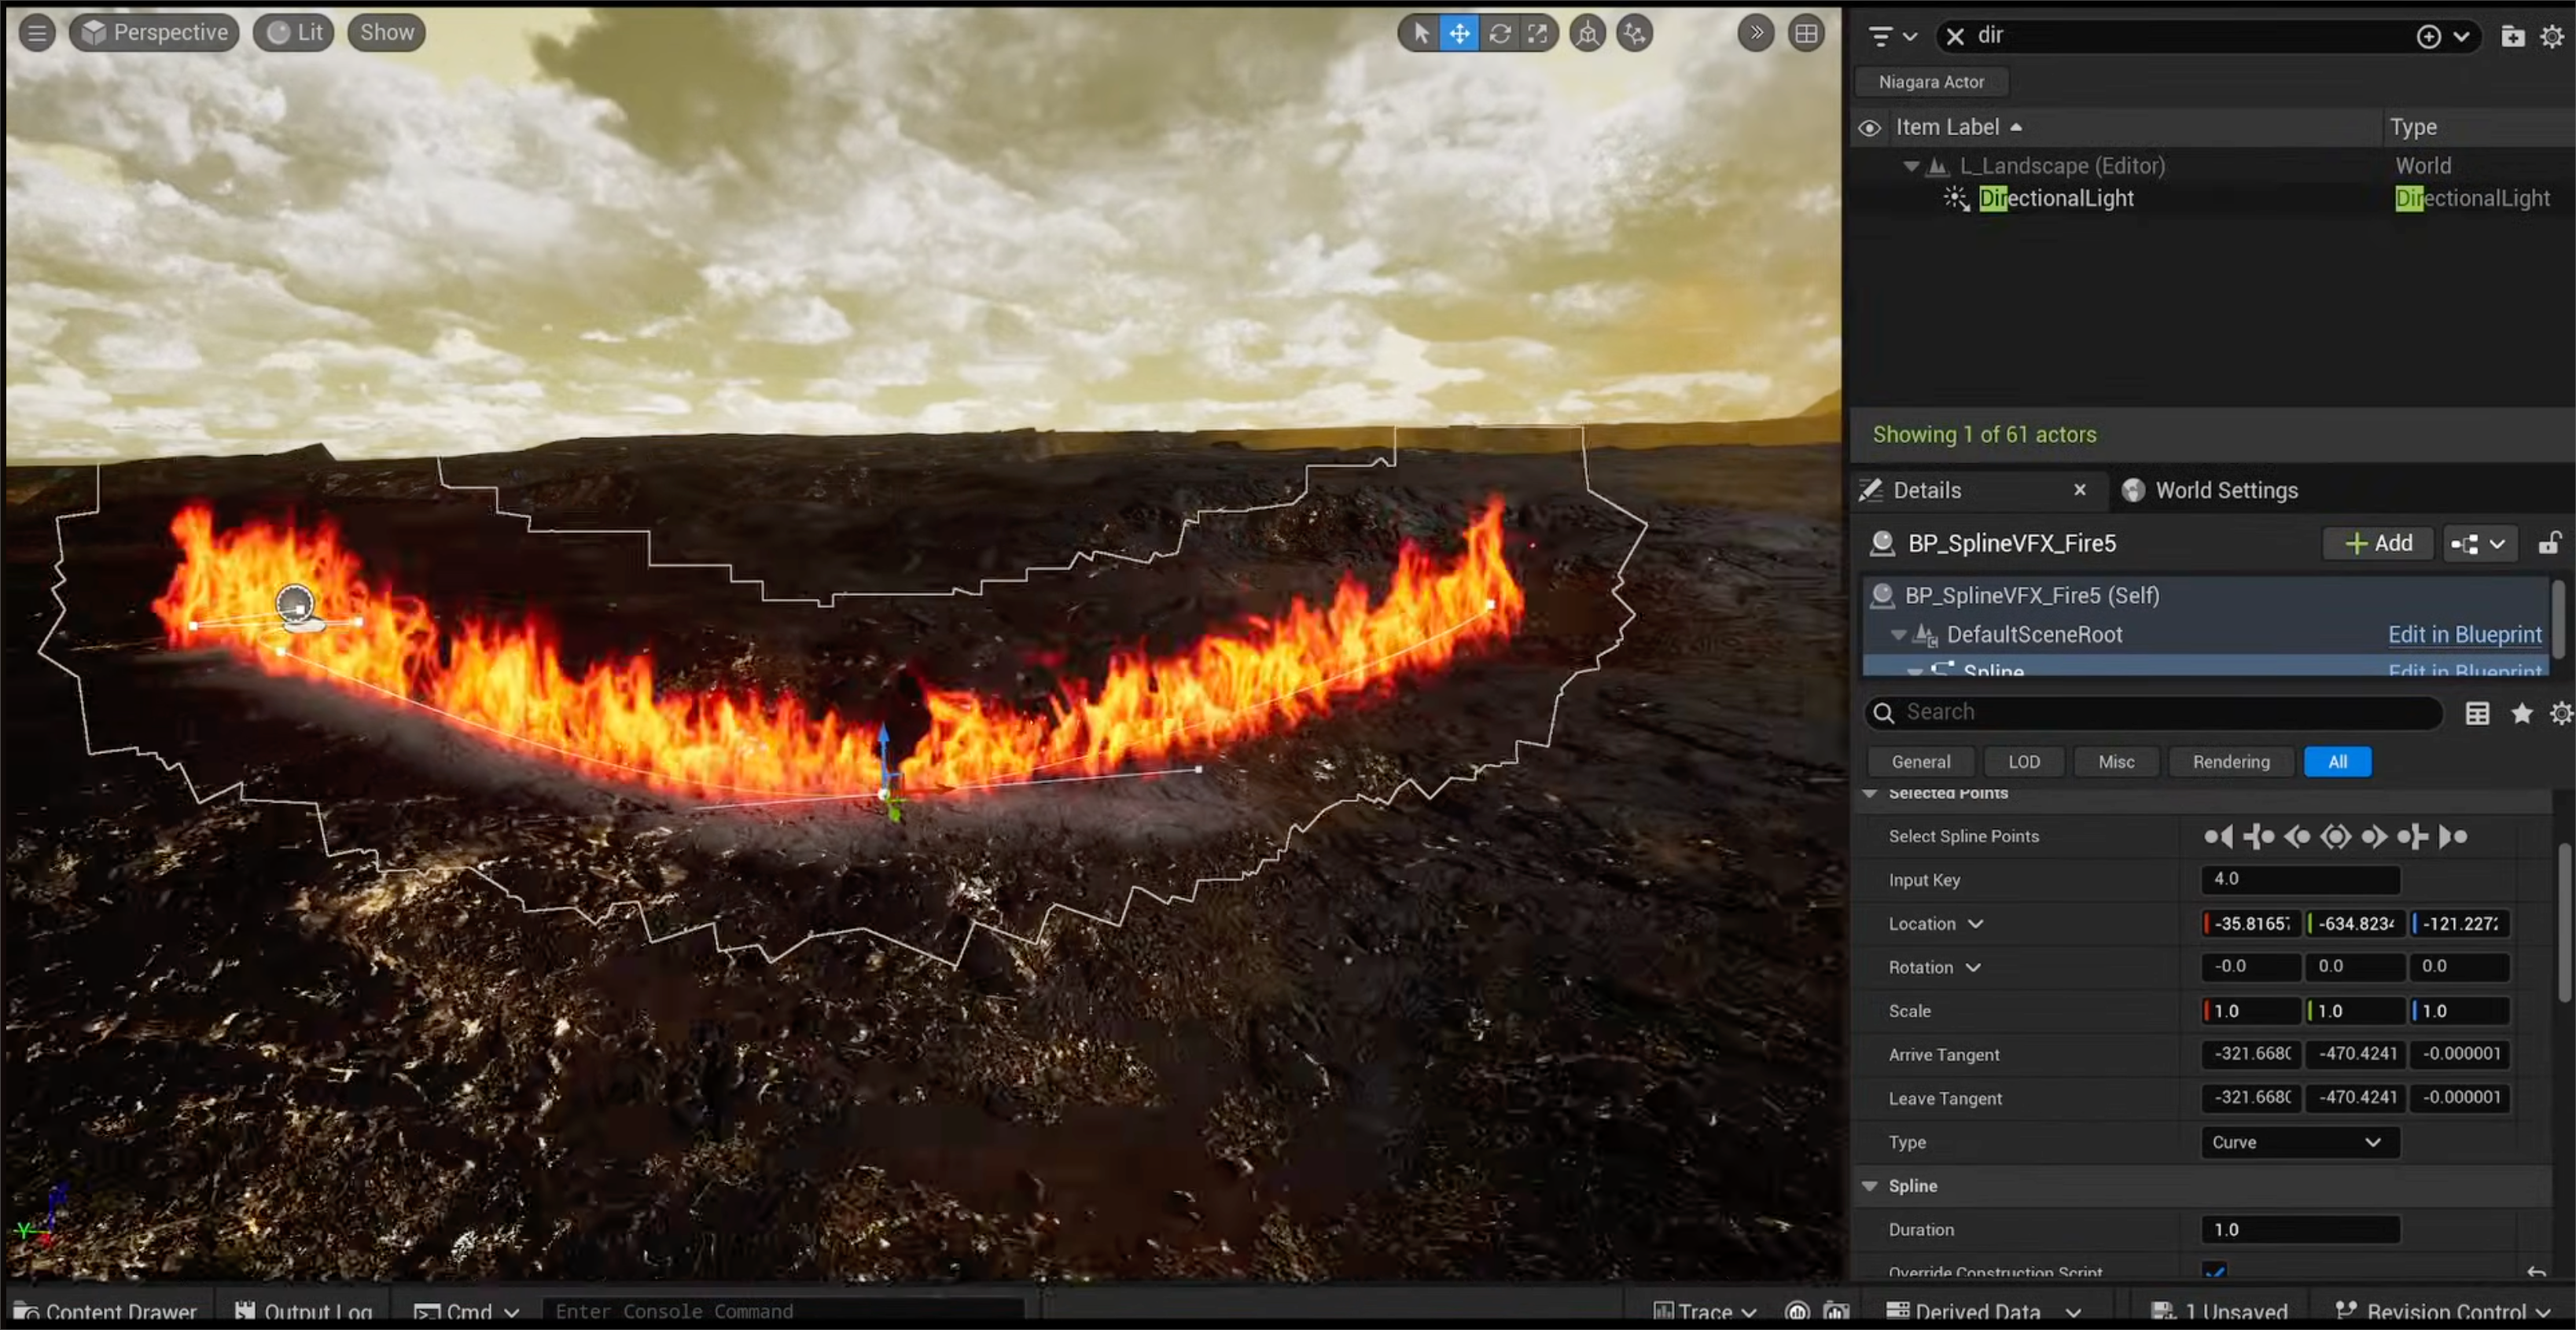The width and height of the screenshot is (2576, 1330).
Task: Add next spline point to selection
Action: pos(2413,837)
